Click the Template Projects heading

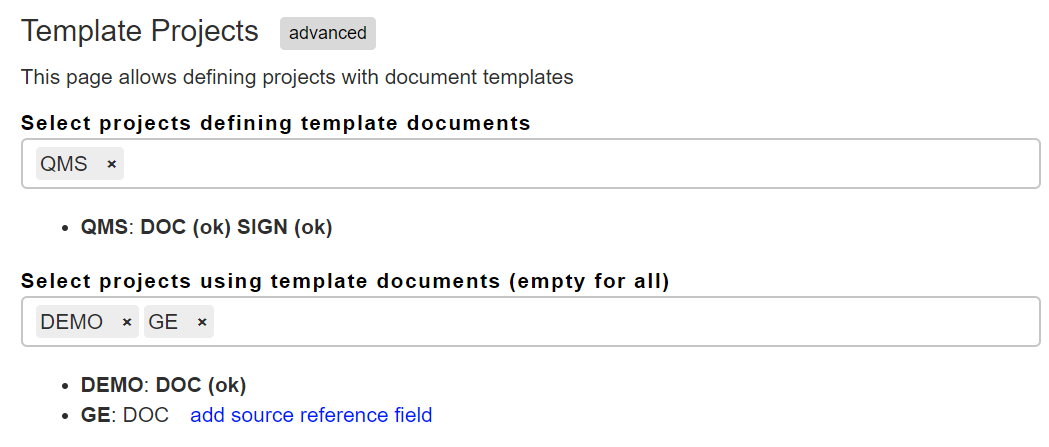[x=140, y=31]
